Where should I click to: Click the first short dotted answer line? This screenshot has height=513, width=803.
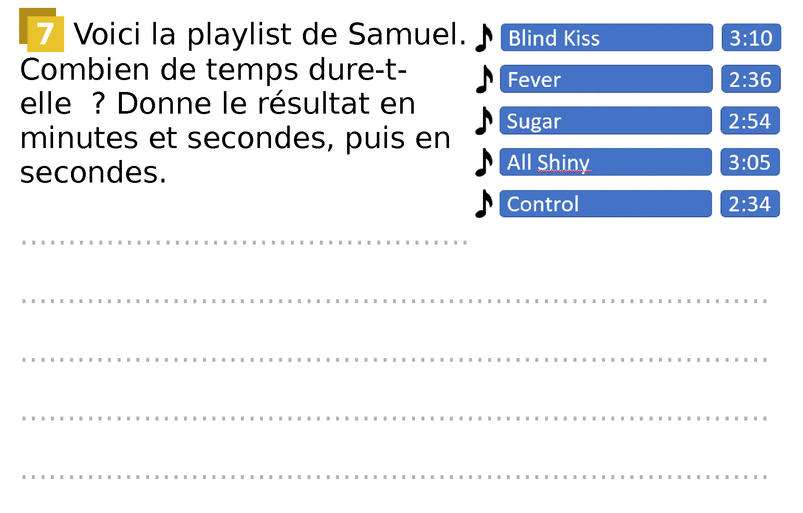[x=244, y=242]
